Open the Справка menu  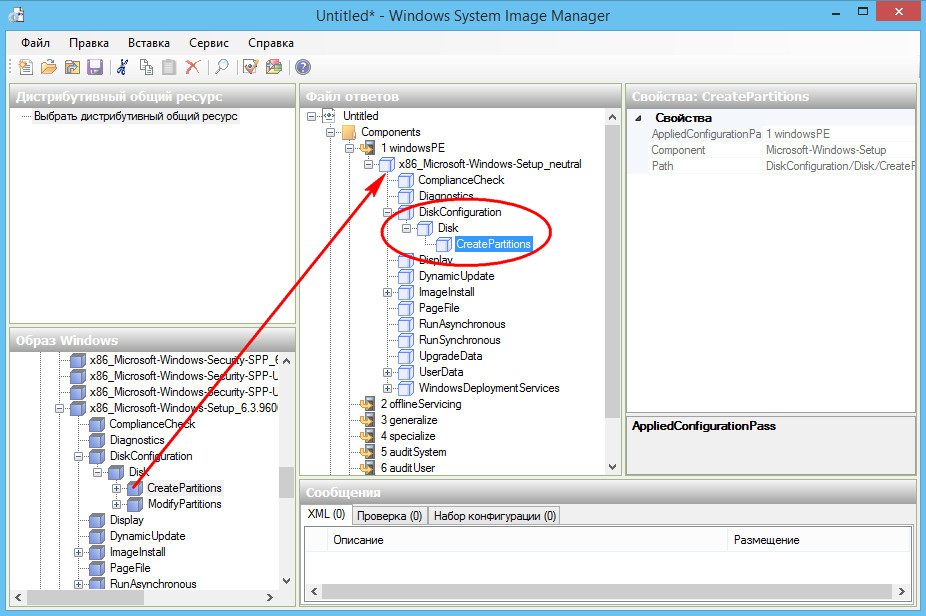coord(270,43)
